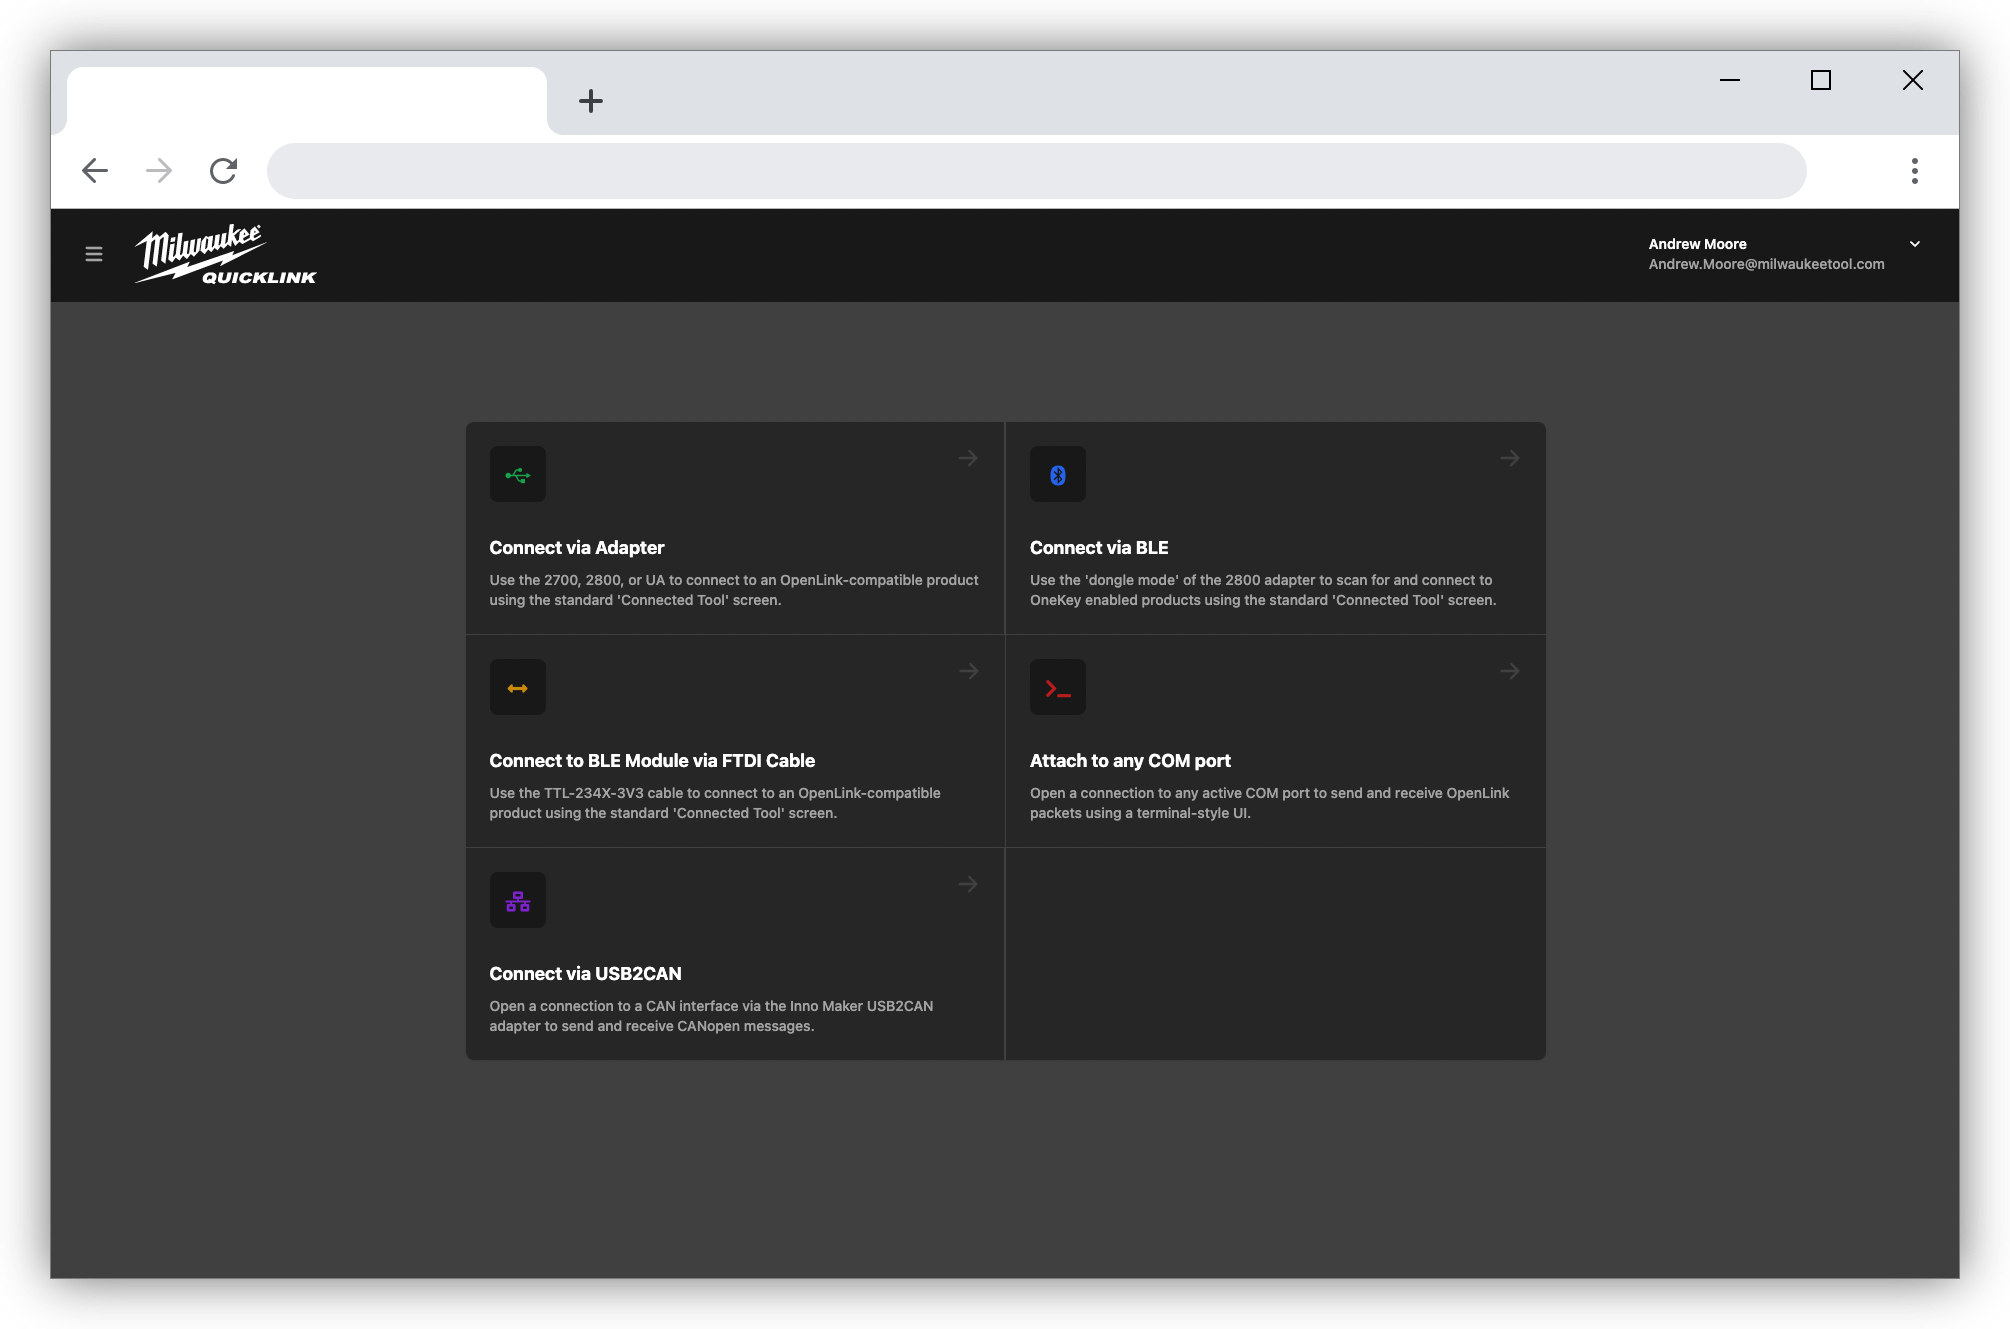This screenshot has height=1329, width=2010.
Task: Click the blue Bluetooth icon
Action: pyautogui.click(x=1058, y=474)
